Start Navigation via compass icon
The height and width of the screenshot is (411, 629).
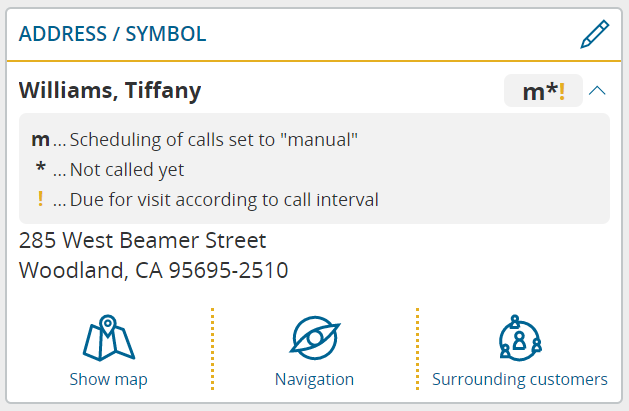point(315,338)
